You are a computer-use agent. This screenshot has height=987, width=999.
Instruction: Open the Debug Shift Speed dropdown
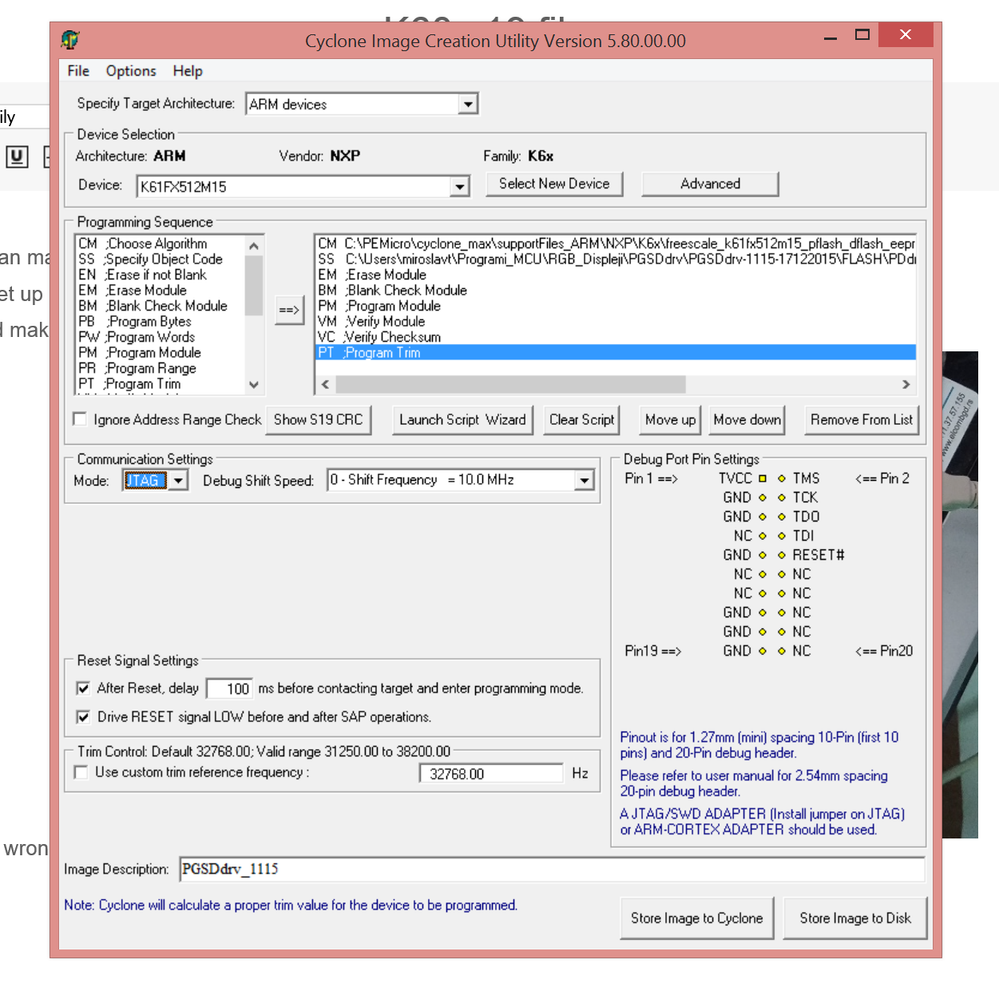pyautogui.click(x=584, y=480)
